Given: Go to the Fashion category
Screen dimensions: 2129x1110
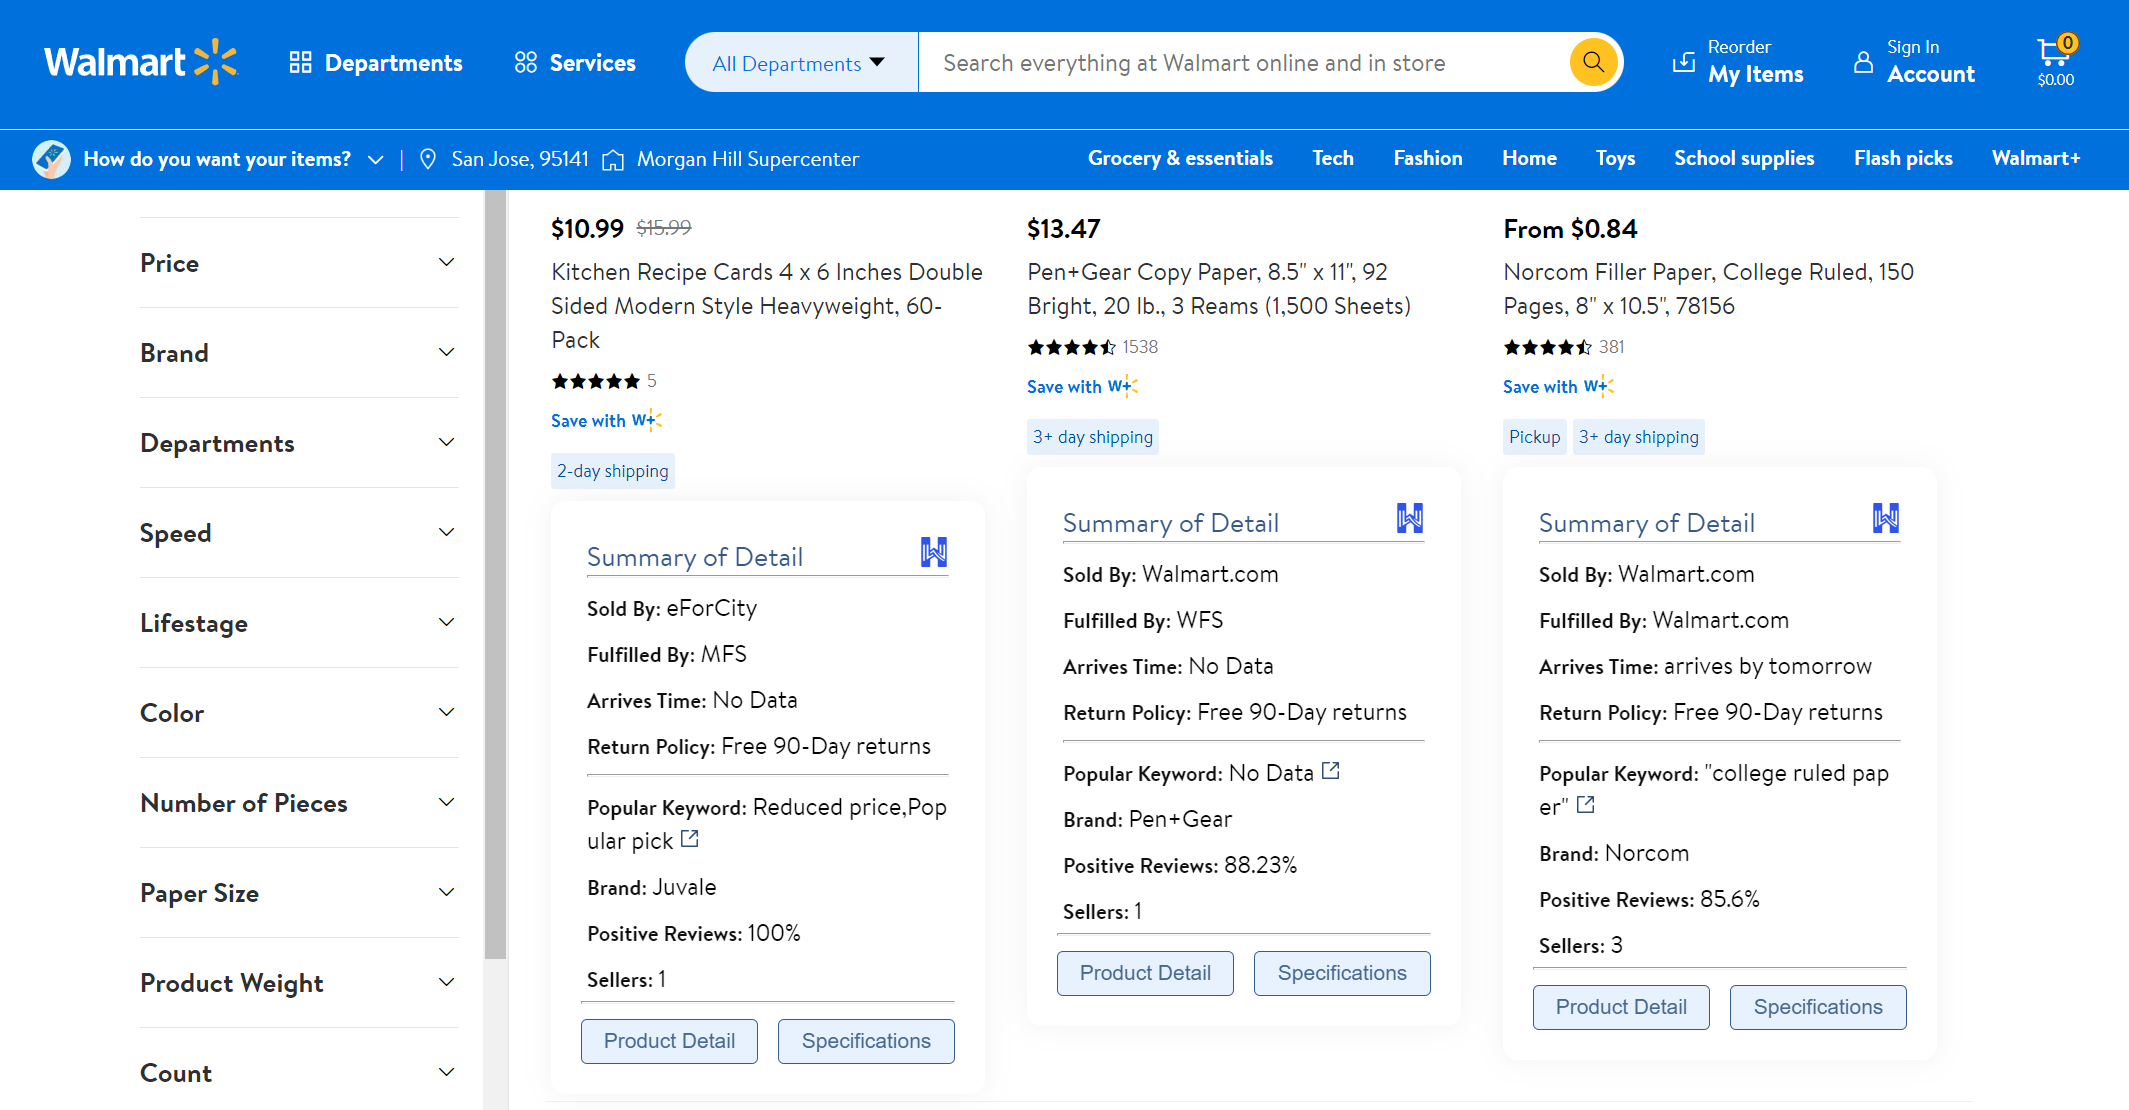Looking at the screenshot, I should (1428, 158).
